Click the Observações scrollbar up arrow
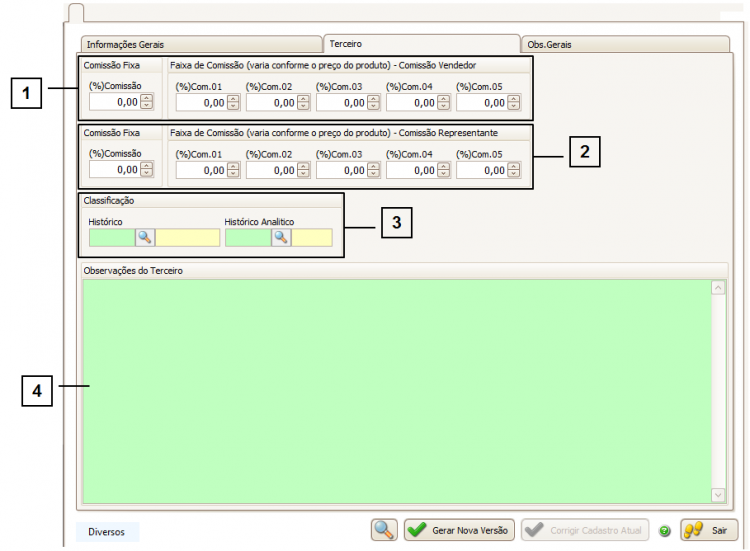750x551 pixels. pyautogui.click(x=717, y=288)
